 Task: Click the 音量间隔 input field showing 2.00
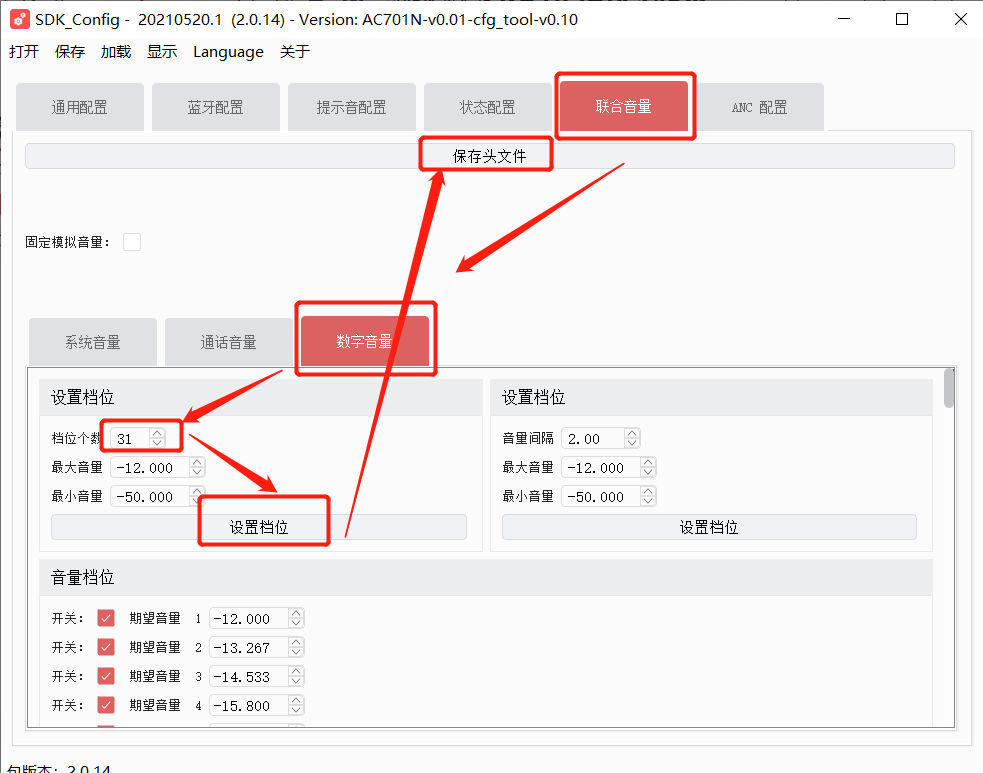click(x=594, y=438)
